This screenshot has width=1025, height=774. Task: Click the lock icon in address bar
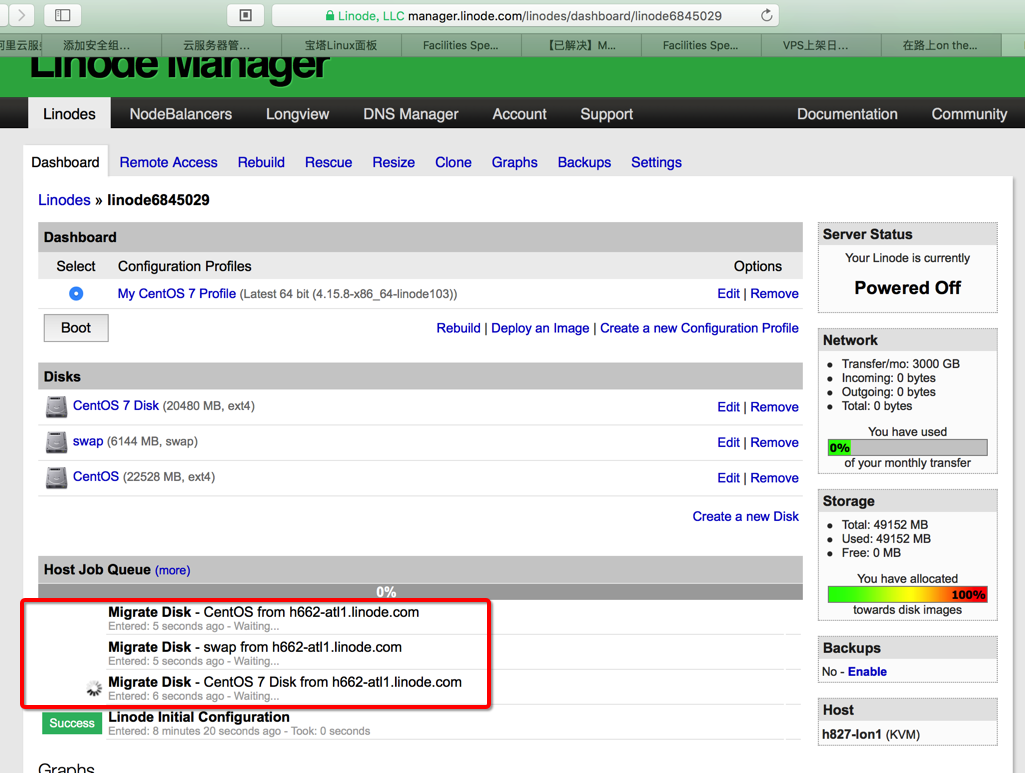(330, 16)
